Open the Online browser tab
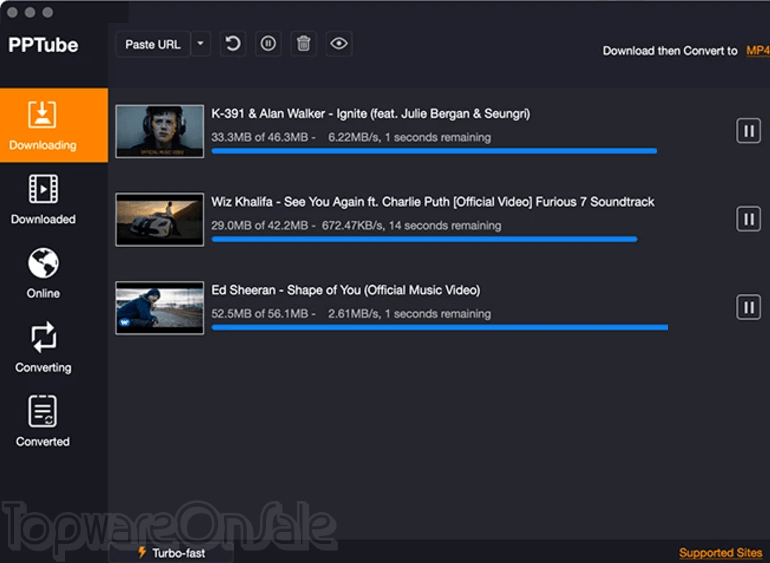 (43, 273)
